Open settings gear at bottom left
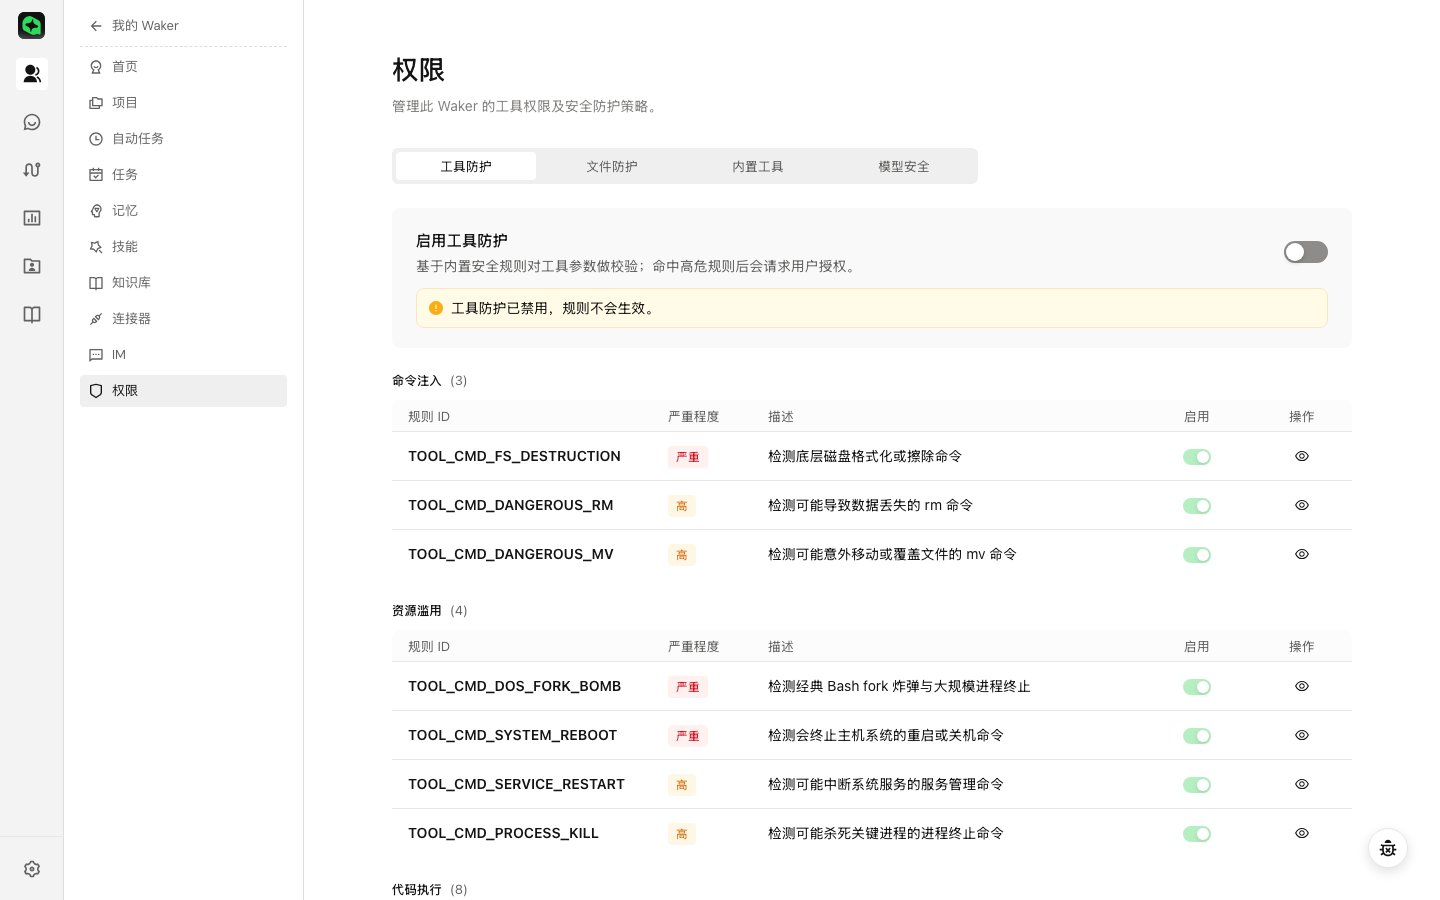Screen dimensions: 1440x900 click(32, 869)
